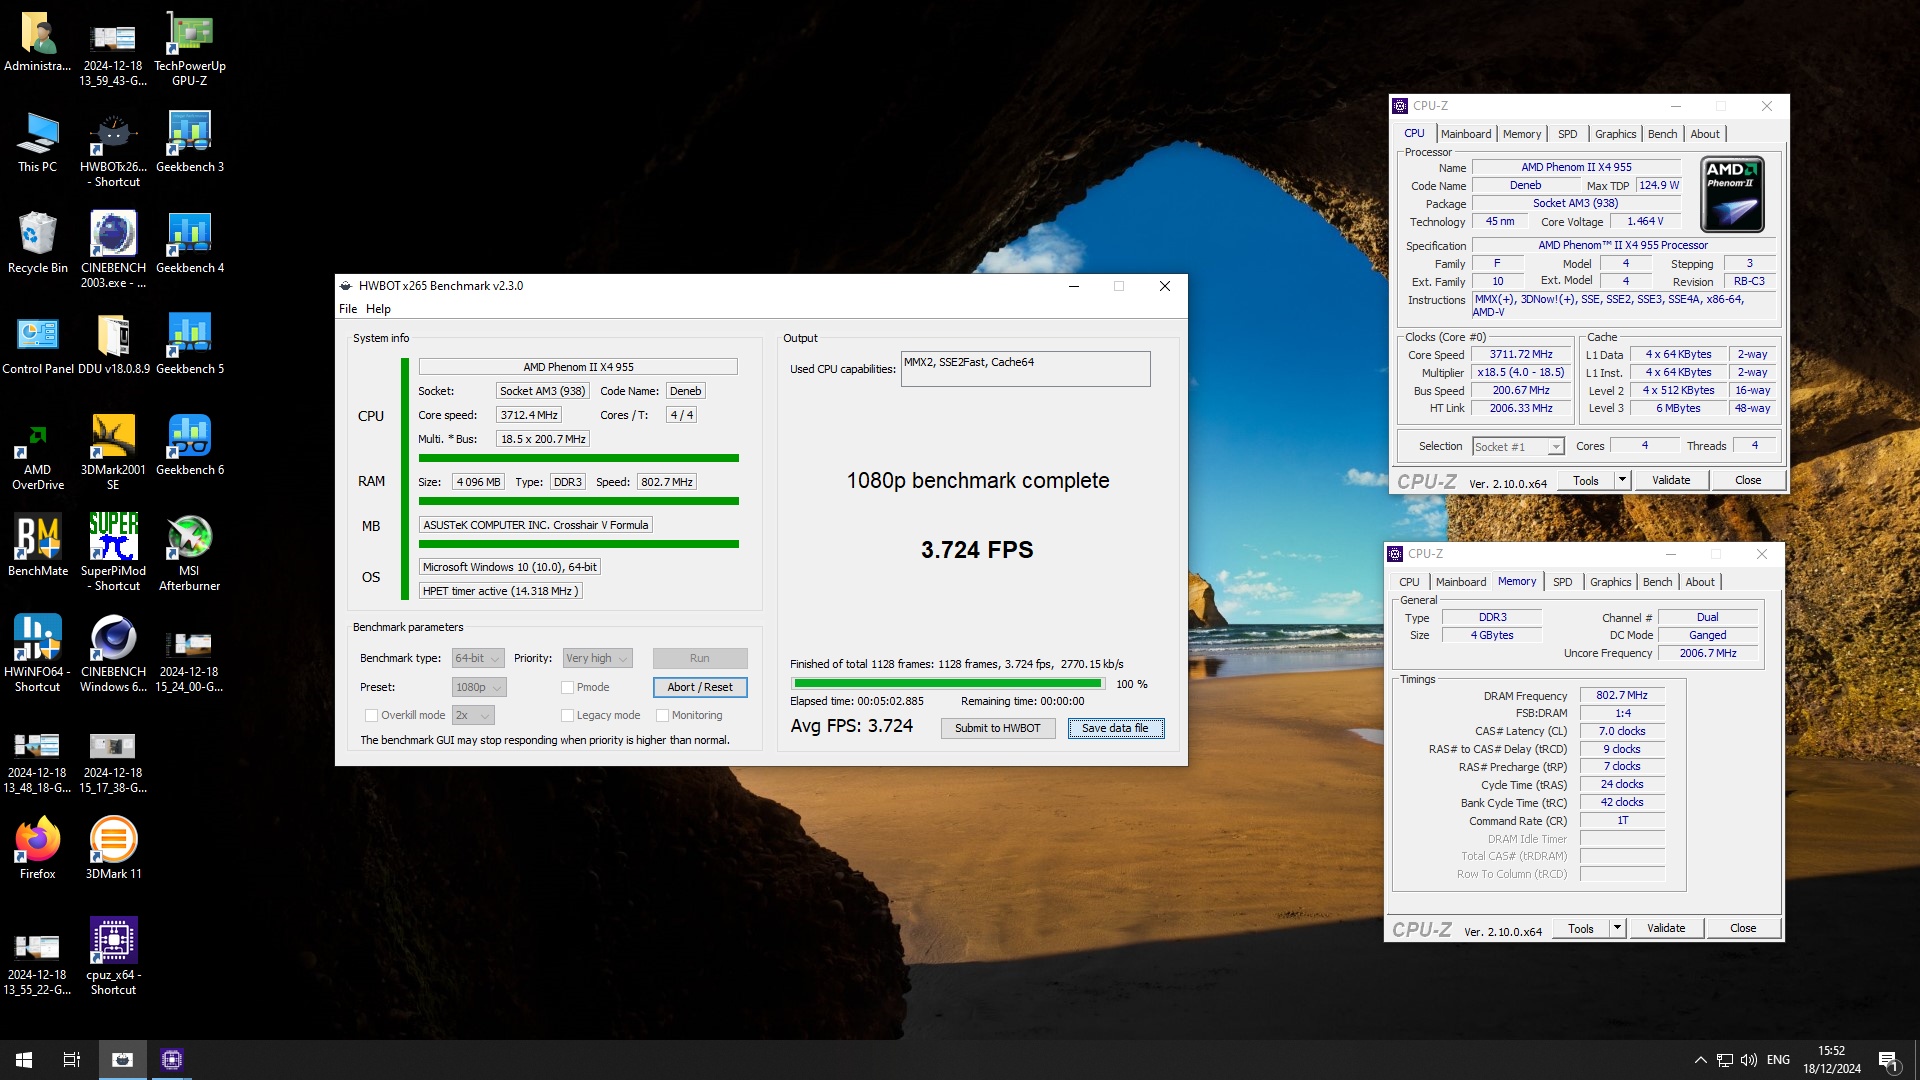This screenshot has height=1080, width=1920.
Task: Open the Benchmark type 64-bit dropdown
Action: pos(478,658)
